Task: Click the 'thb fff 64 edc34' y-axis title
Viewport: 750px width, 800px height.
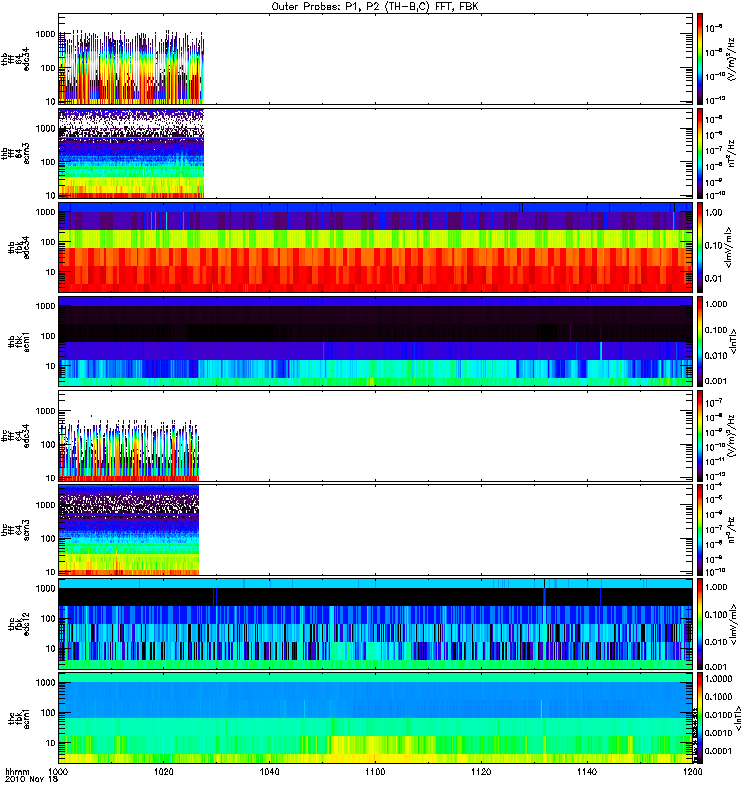Action: (x=15, y=59)
